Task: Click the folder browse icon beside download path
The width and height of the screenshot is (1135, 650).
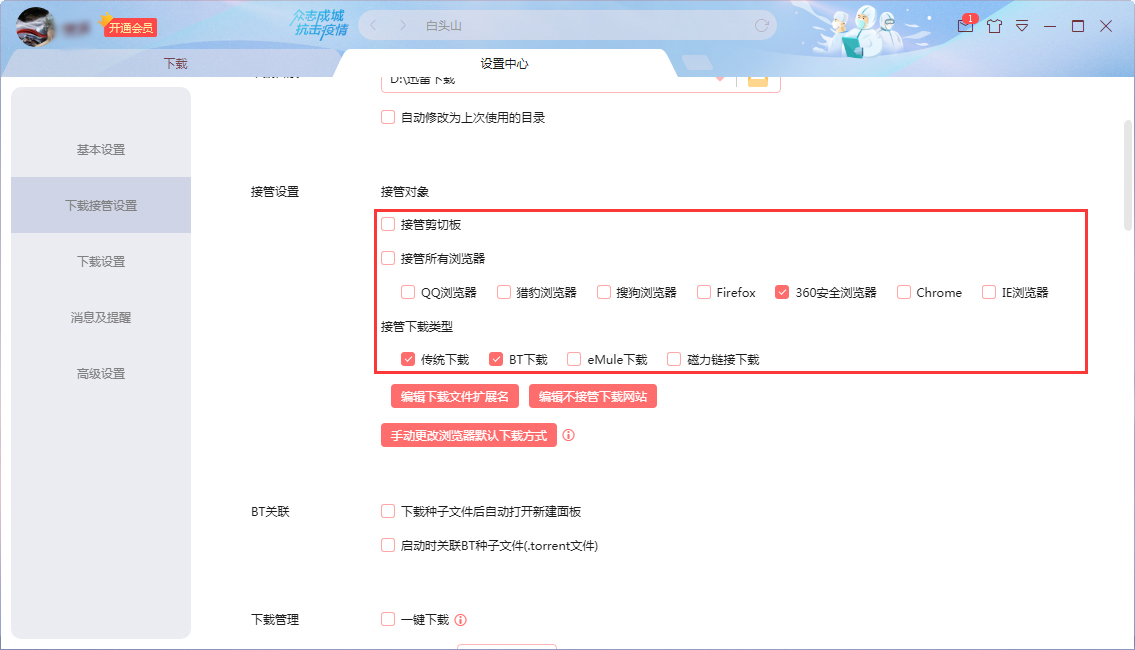Action: click(758, 79)
